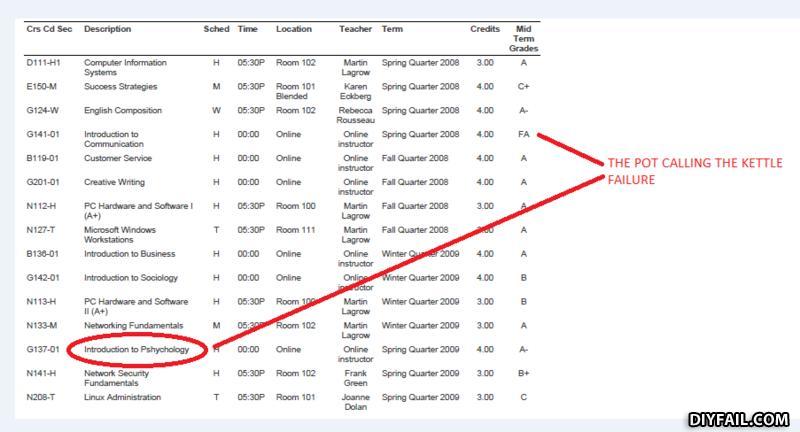
Task: Click Spring Quarter 2009 term for Linux Administration
Action: point(420,398)
